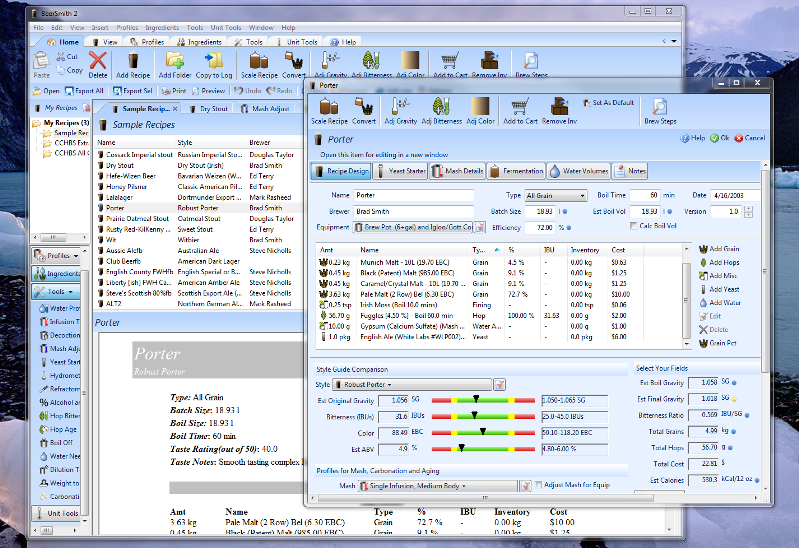Click the red Delete icon in ribbon
The width and height of the screenshot is (799, 548).
click(97, 63)
